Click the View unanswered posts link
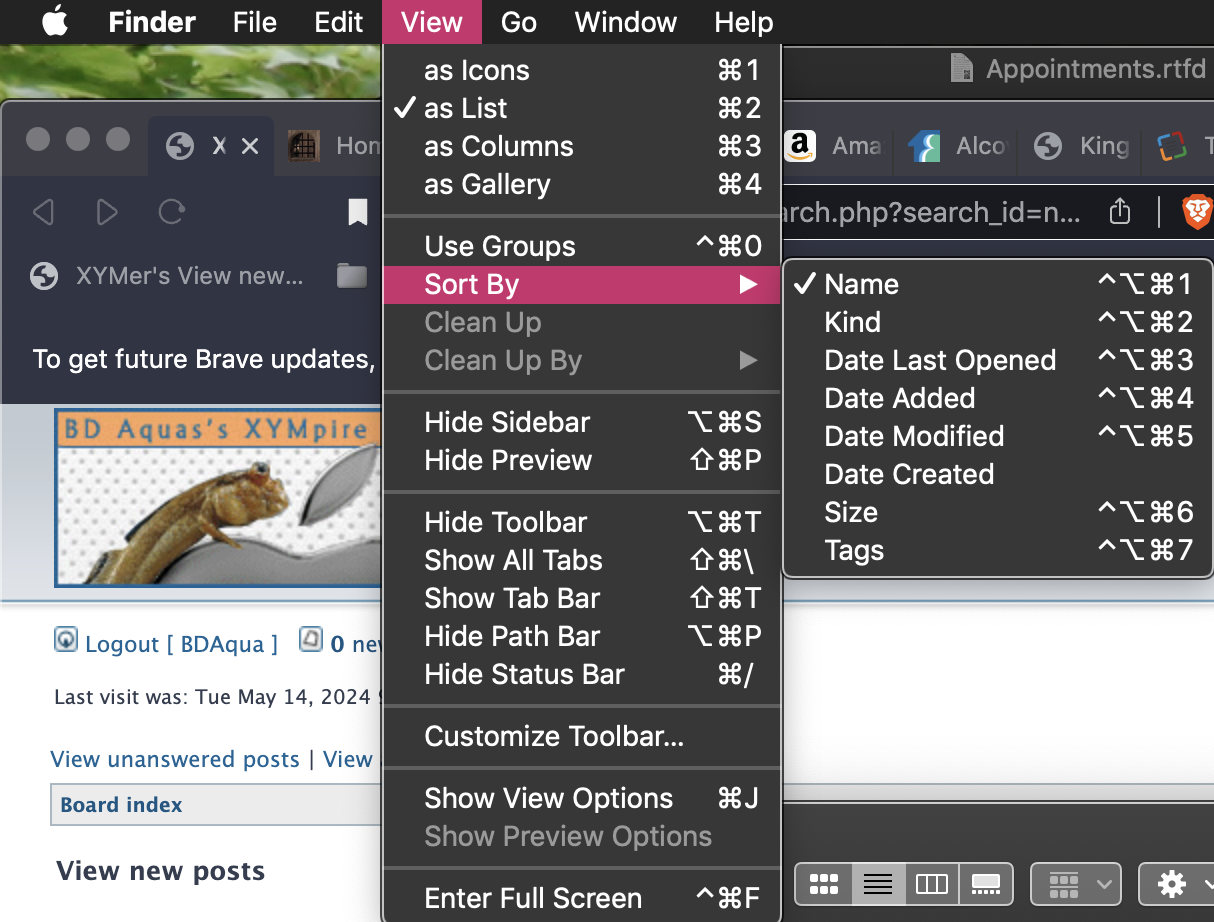The height and width of the screenshot is (922, 1214). point(174,759)
